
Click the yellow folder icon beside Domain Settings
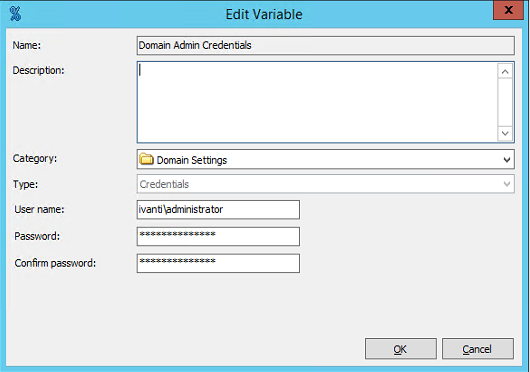tap(146, 159)
